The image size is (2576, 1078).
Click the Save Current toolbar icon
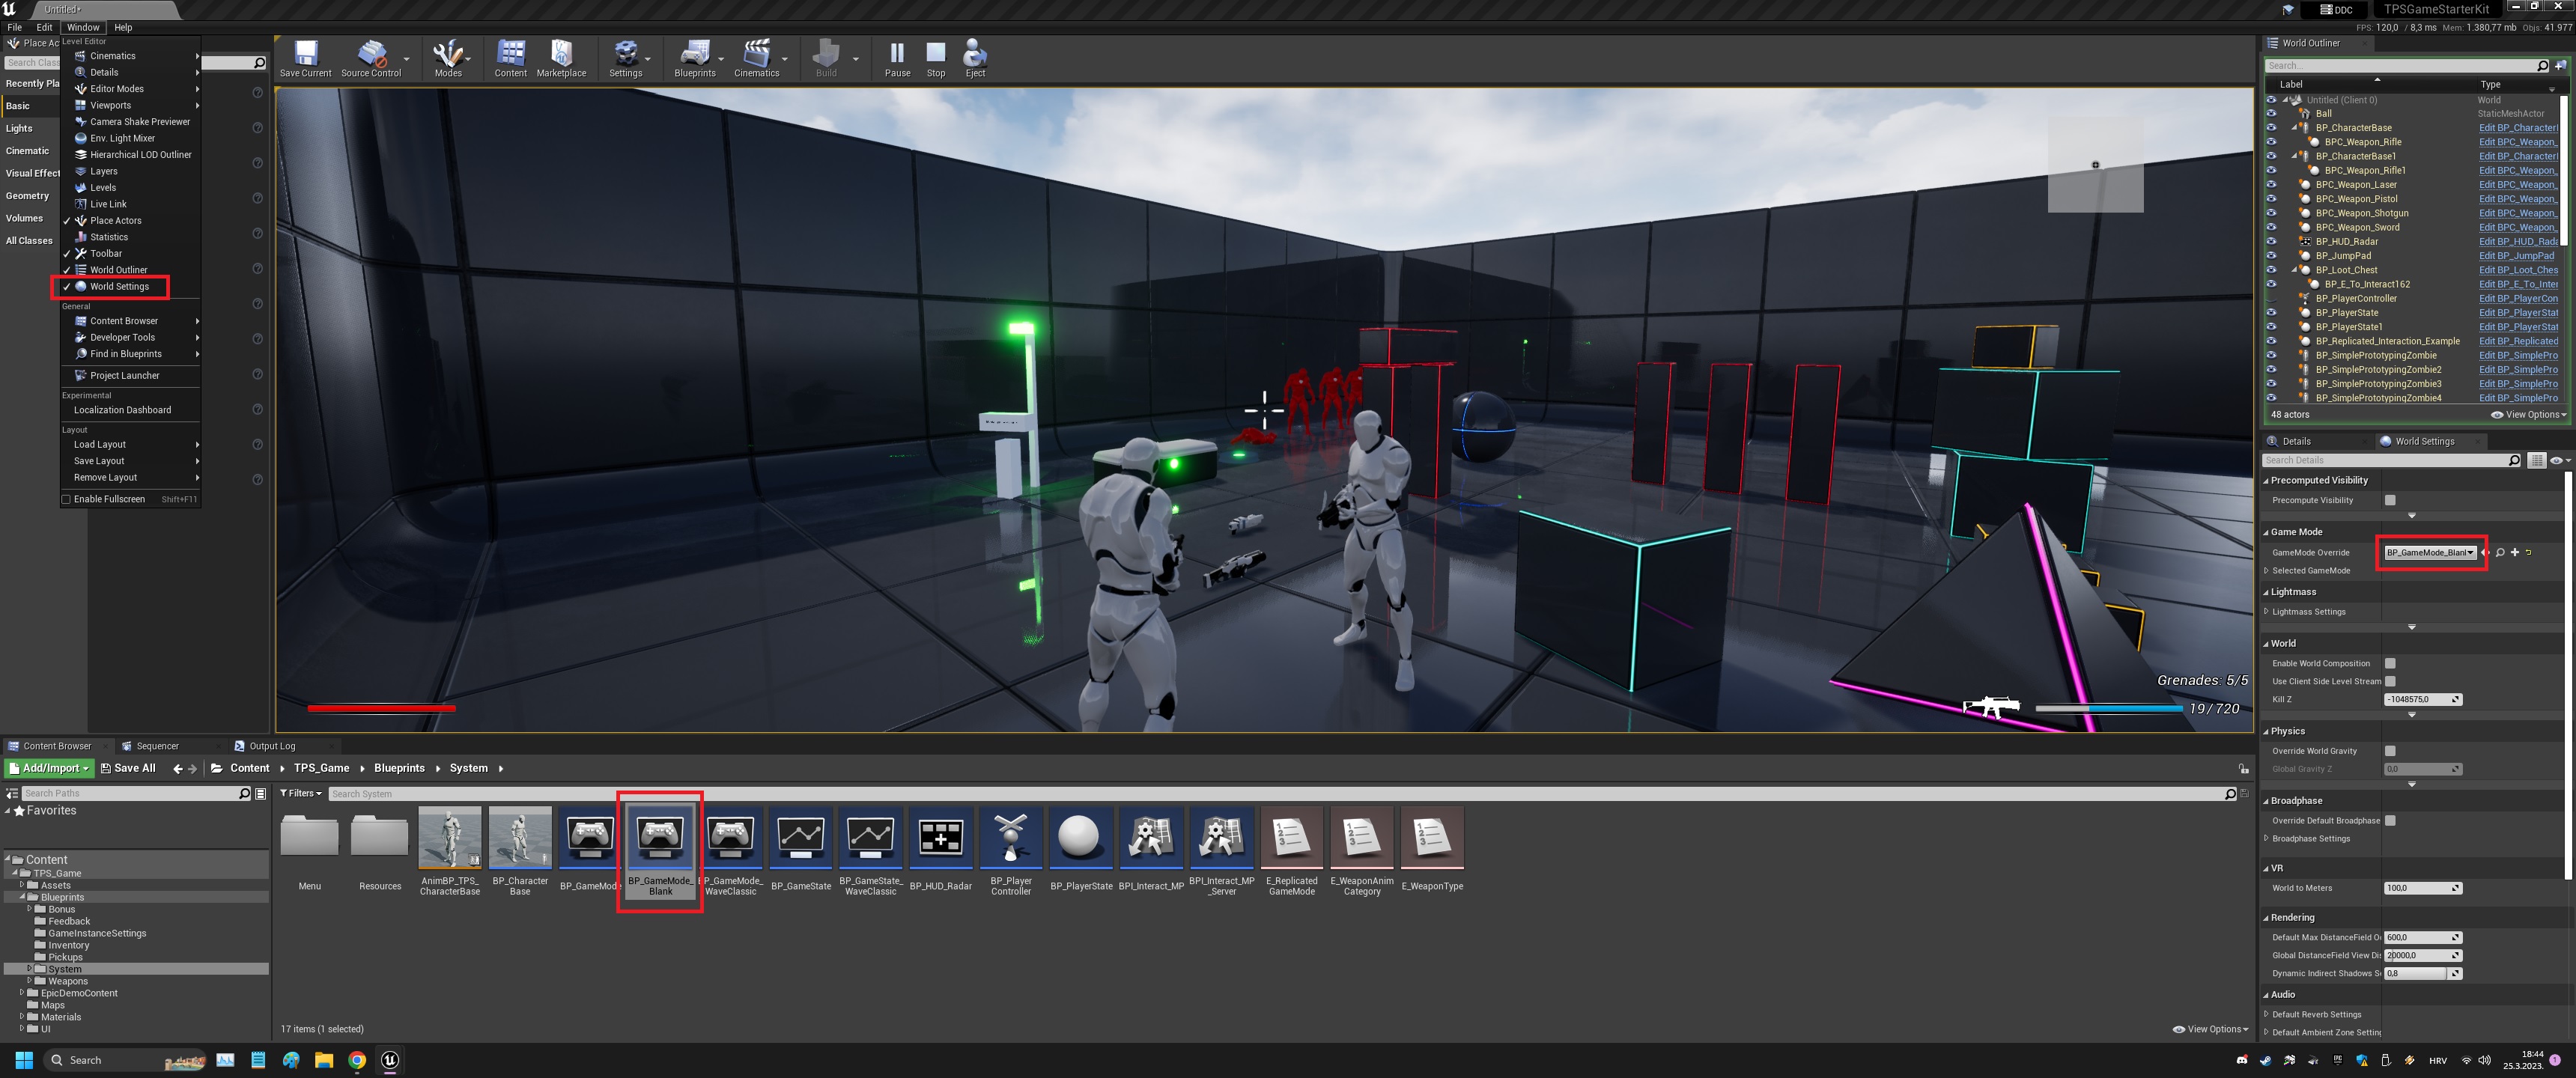(x=305, y=58)
